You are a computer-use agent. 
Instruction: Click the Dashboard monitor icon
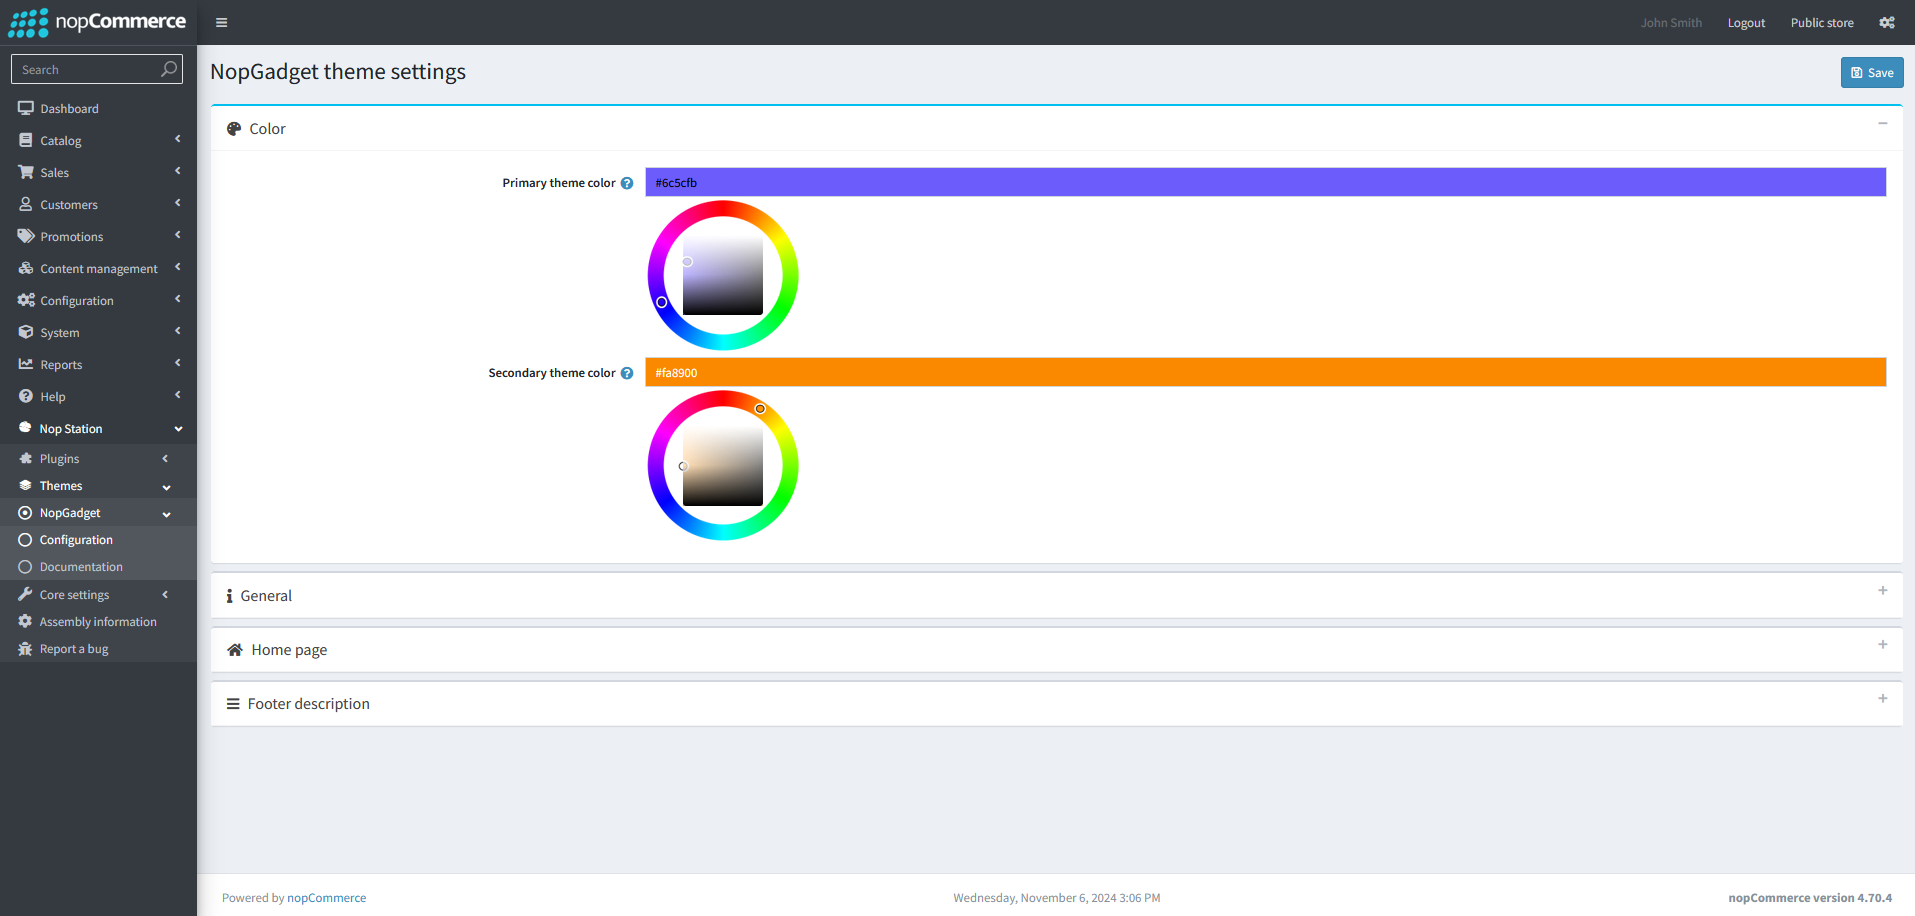pos(26,108)
